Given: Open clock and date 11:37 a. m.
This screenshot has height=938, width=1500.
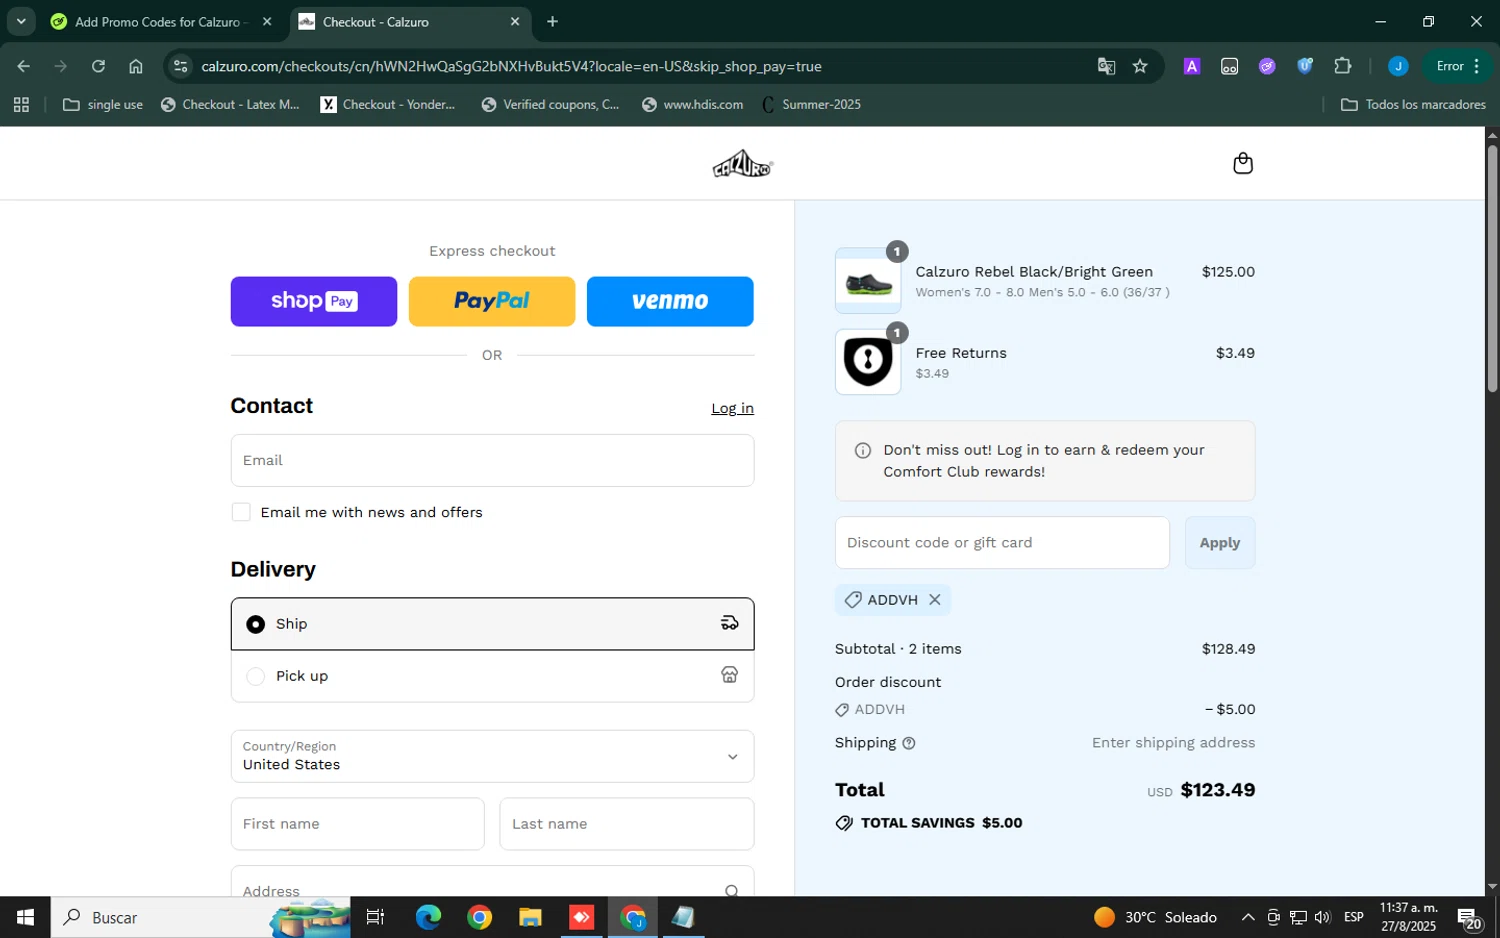Looking at the screenshot, I should pos(1408,917).
